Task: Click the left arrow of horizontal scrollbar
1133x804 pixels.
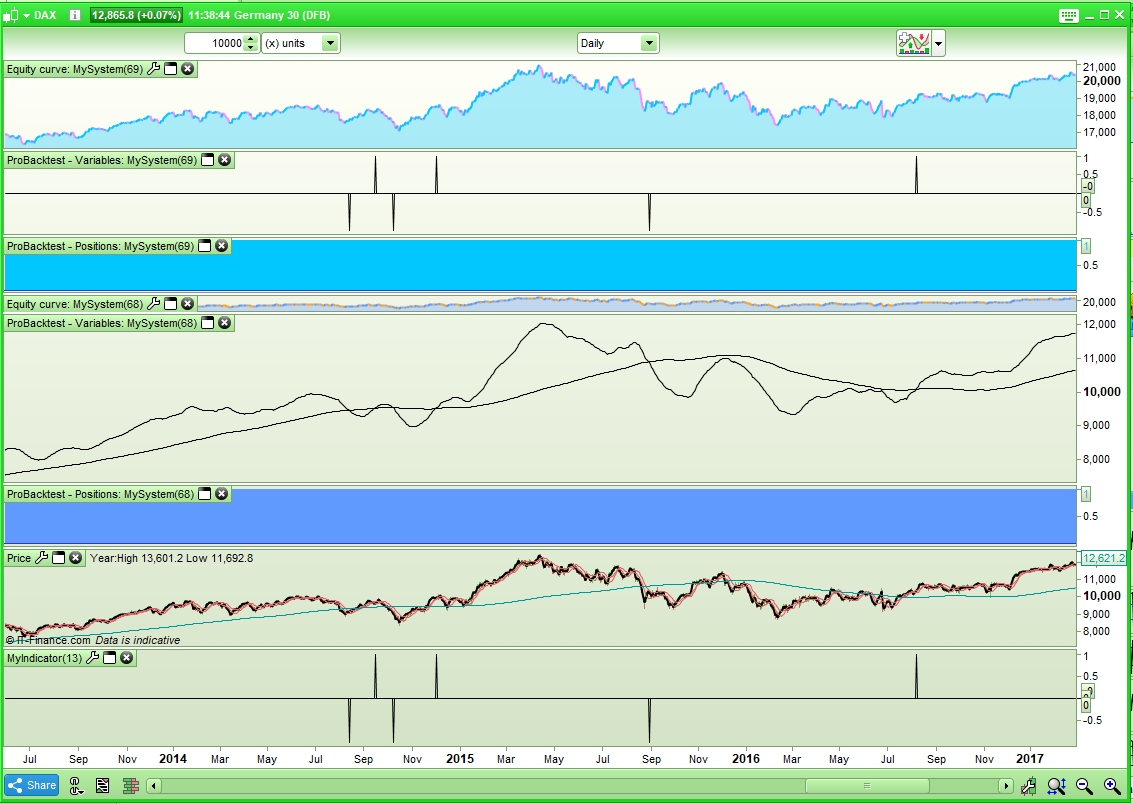Action: (x=154, y=786)
